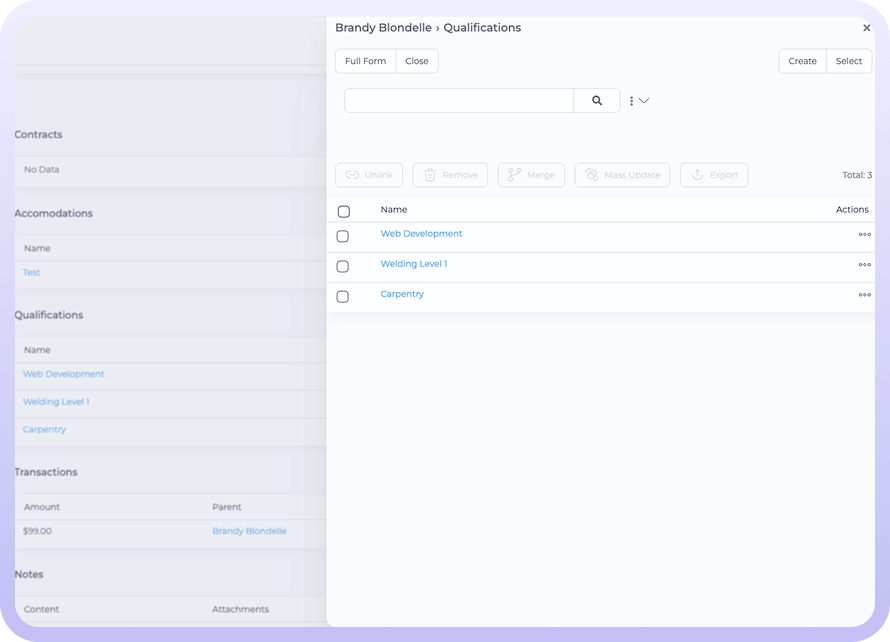The width and height of the screenshot is (890, 642).
Task: Click the Merge button
Action: 531,175
